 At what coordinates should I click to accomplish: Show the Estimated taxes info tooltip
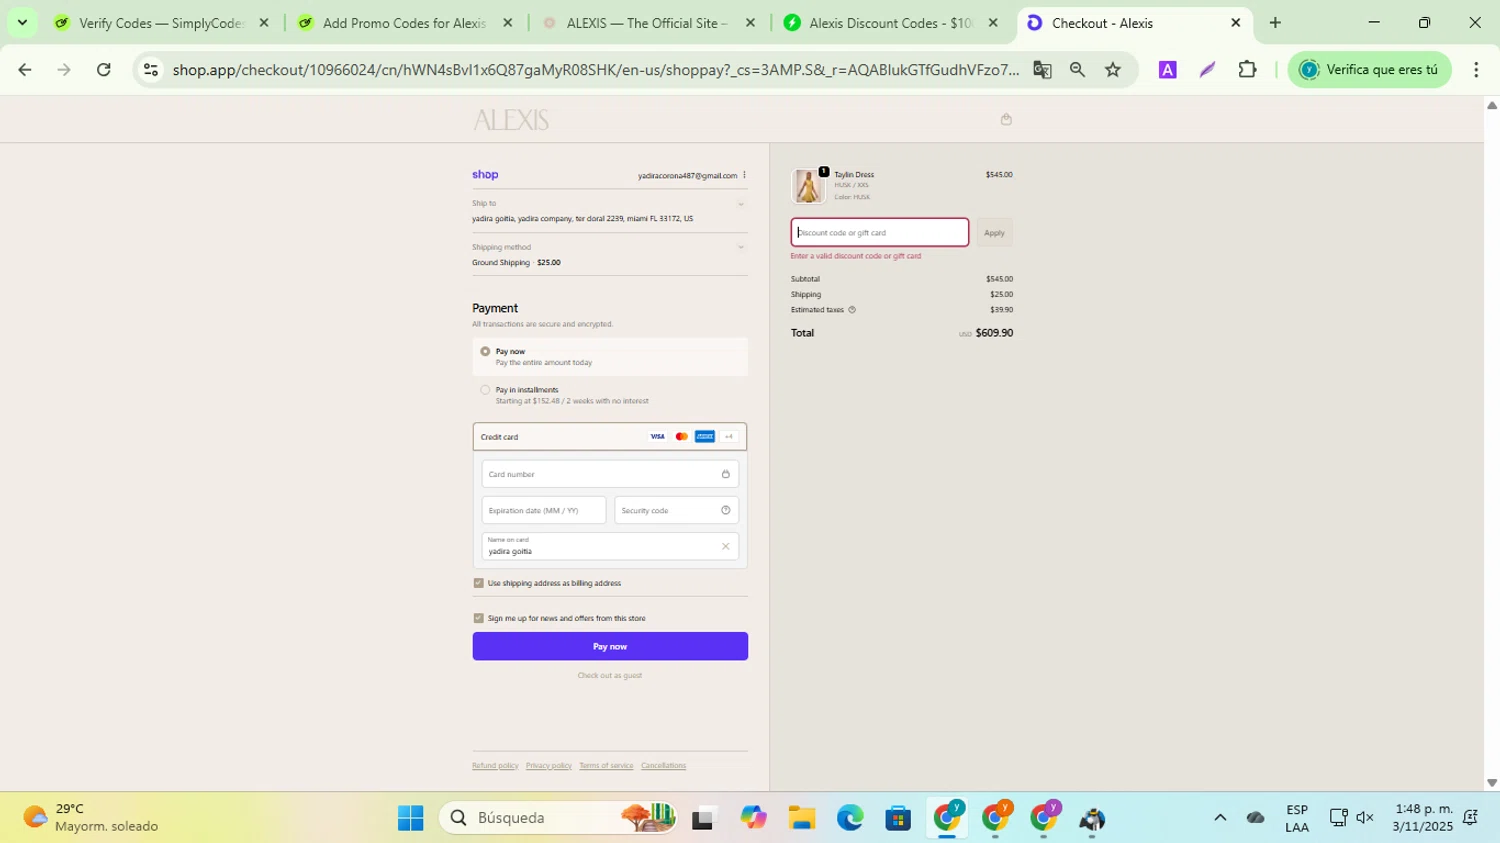pos(852,310)
